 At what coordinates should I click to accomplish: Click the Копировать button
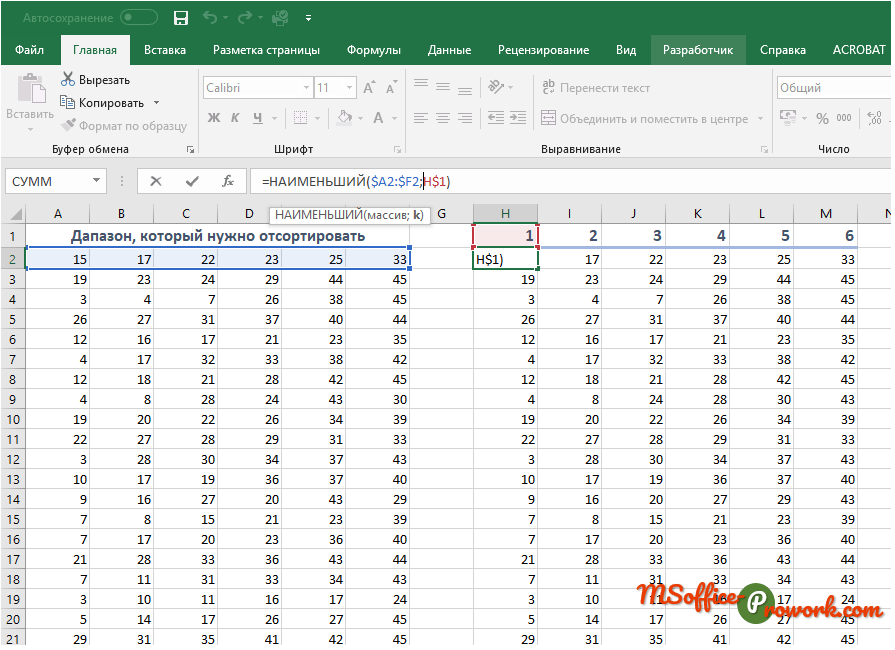[x=102, y=103]
